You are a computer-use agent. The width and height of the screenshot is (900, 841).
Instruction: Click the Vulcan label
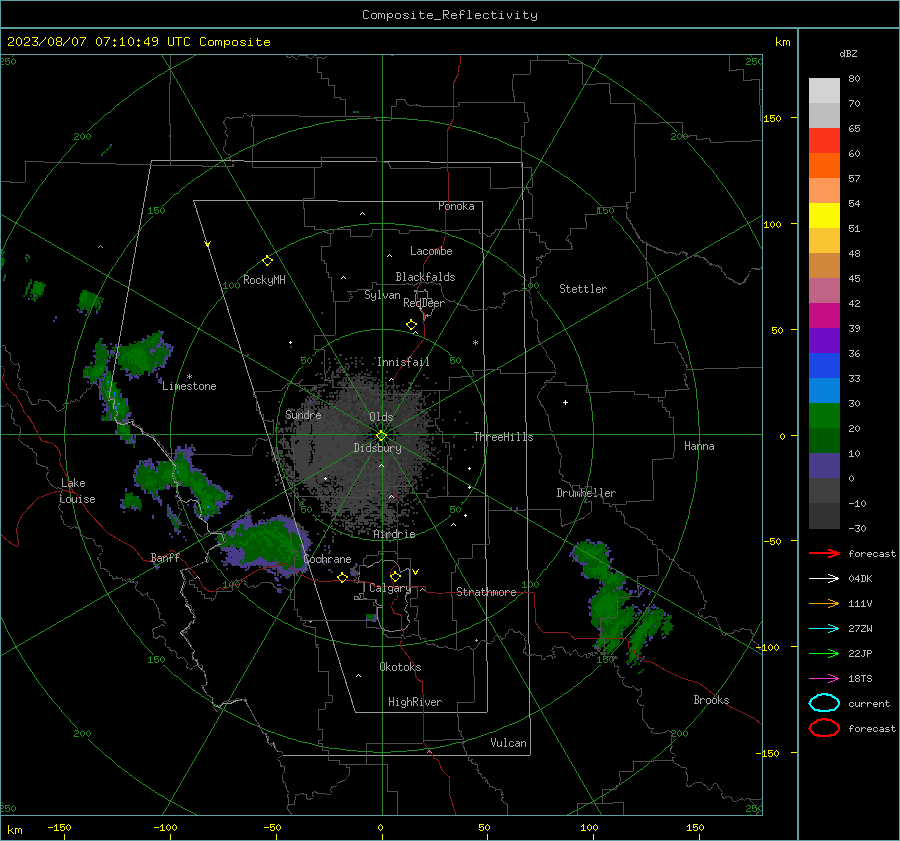point(508,743)
